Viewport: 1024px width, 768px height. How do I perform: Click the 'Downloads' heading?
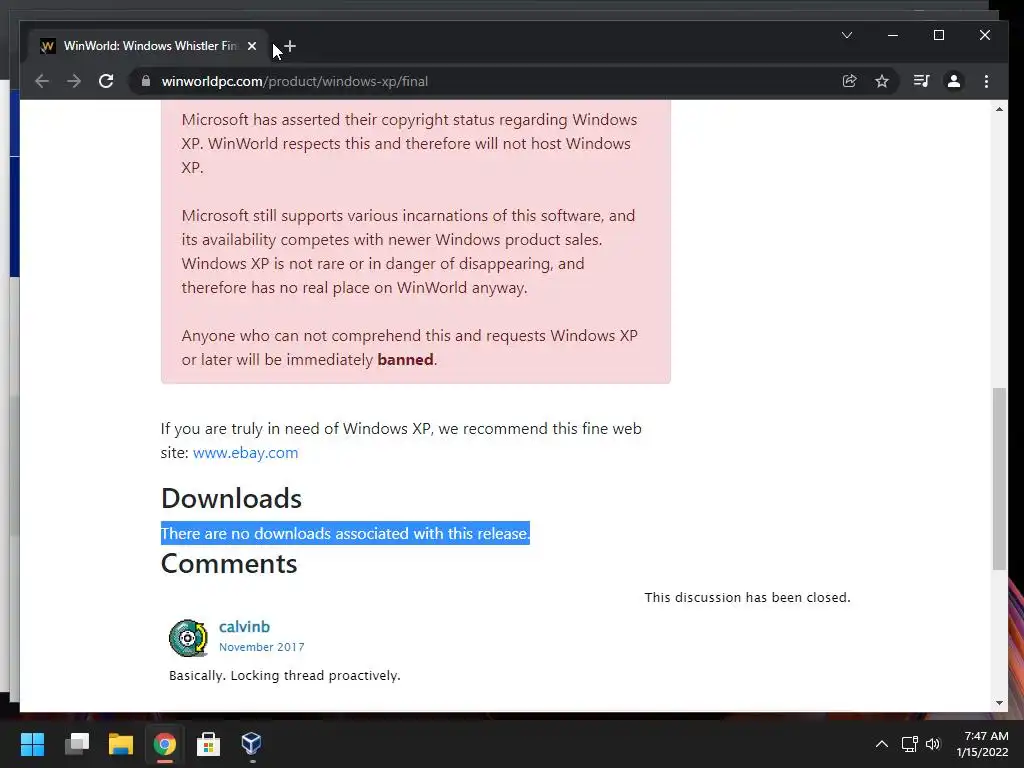231,498
